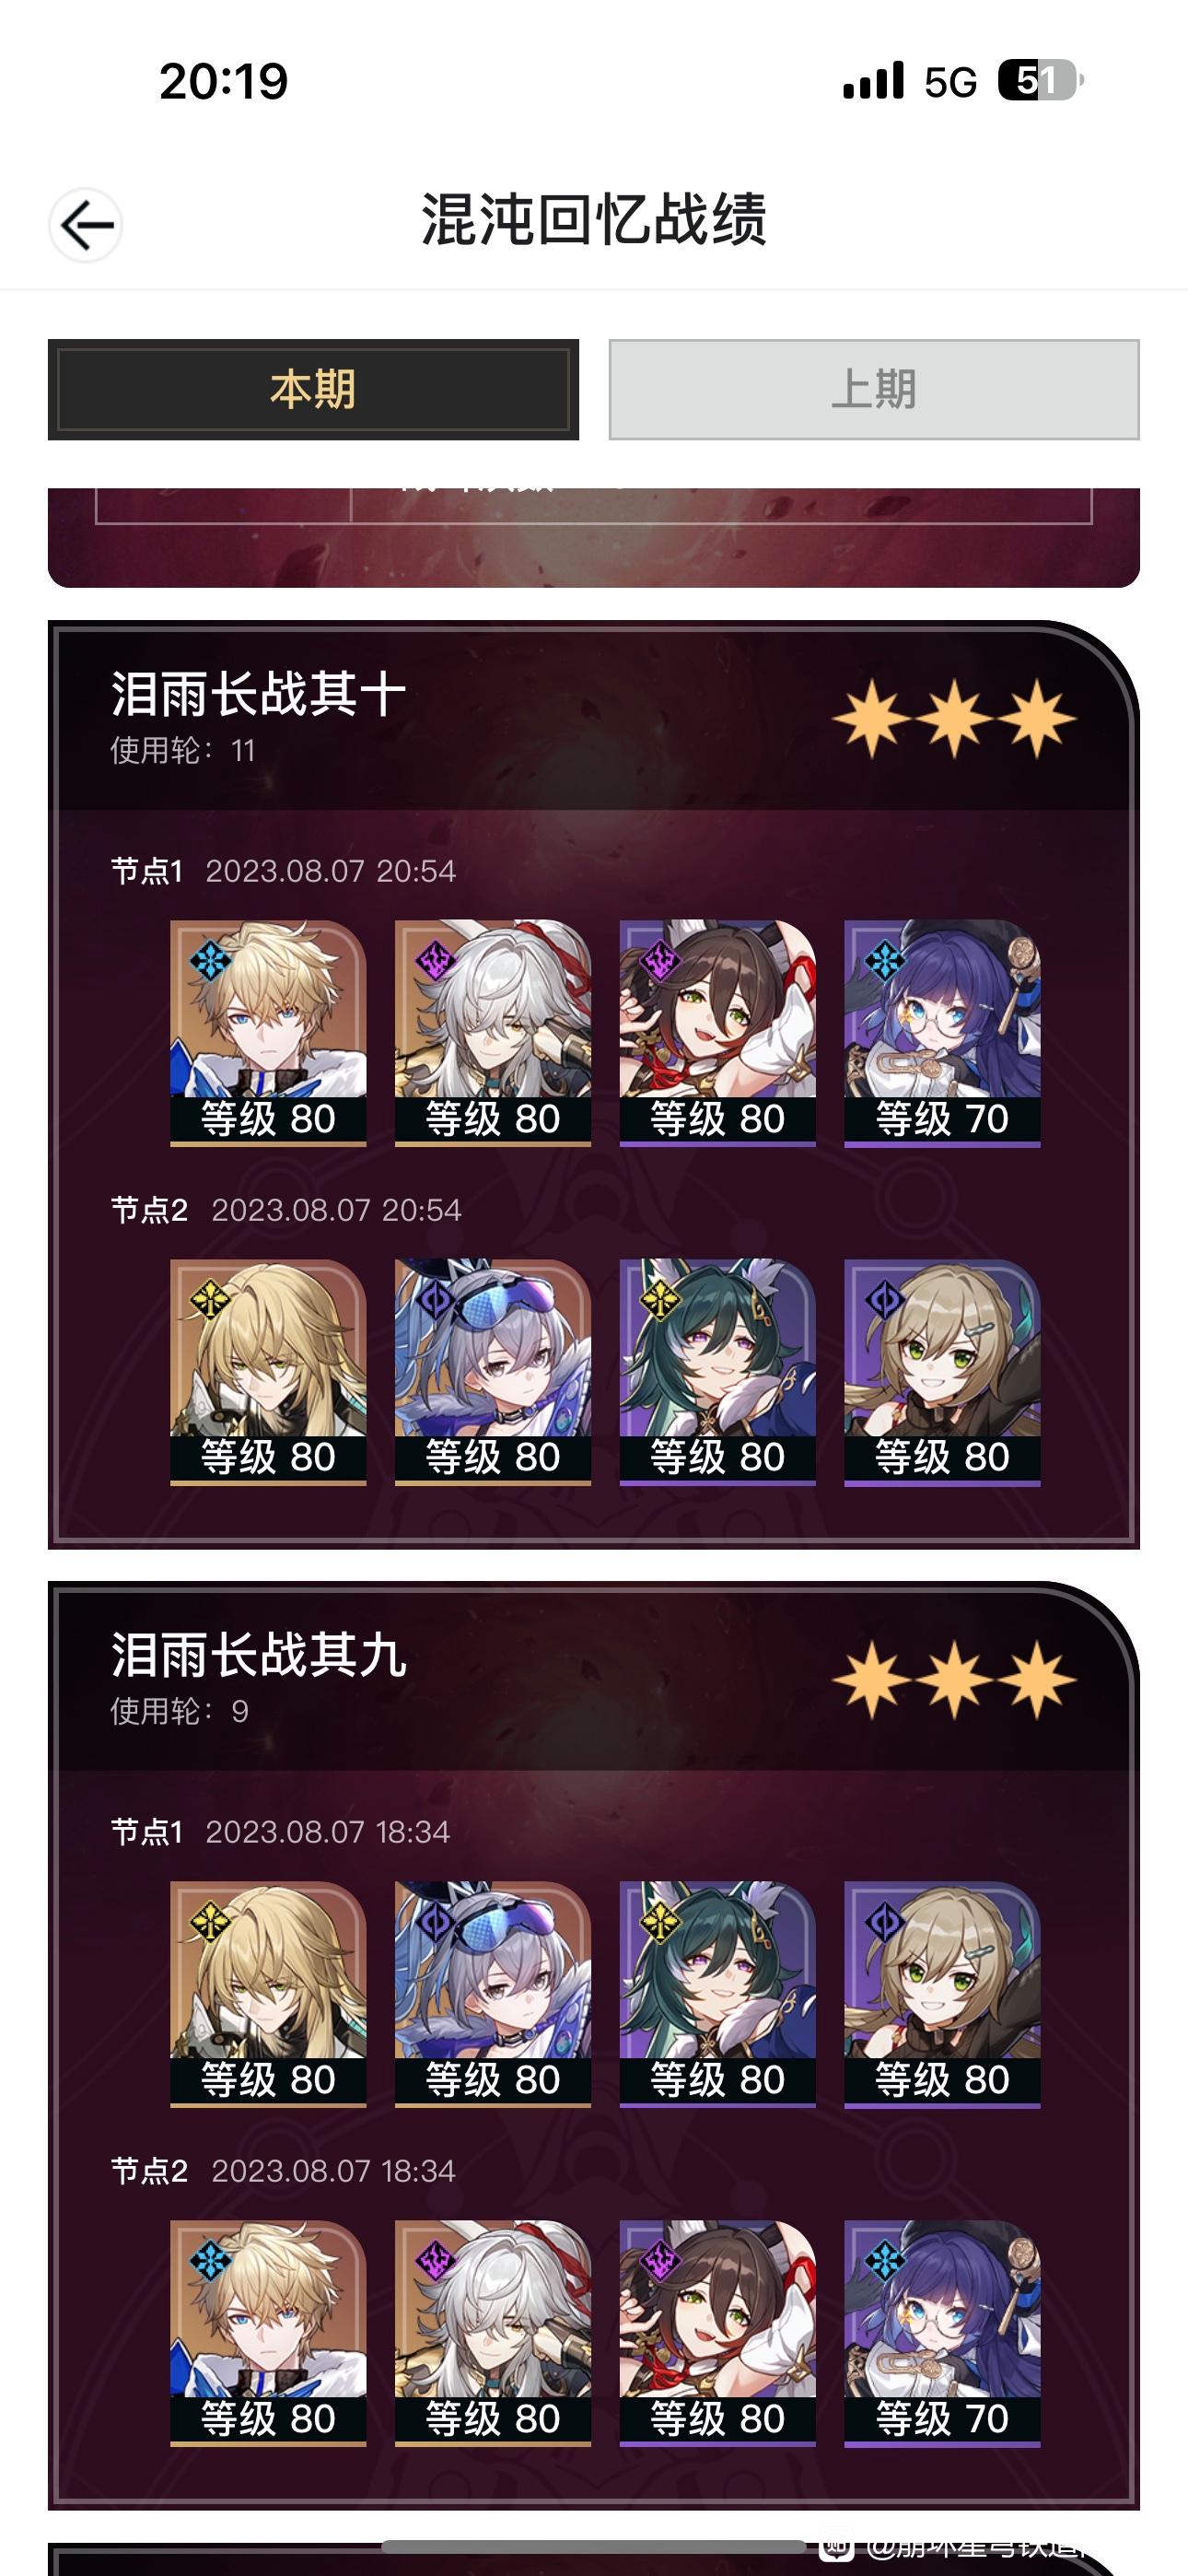Screen dimensions: 1188x2576
Task: Select light brown-haired character in 其十 节点2
Action: coord(942,1372)
